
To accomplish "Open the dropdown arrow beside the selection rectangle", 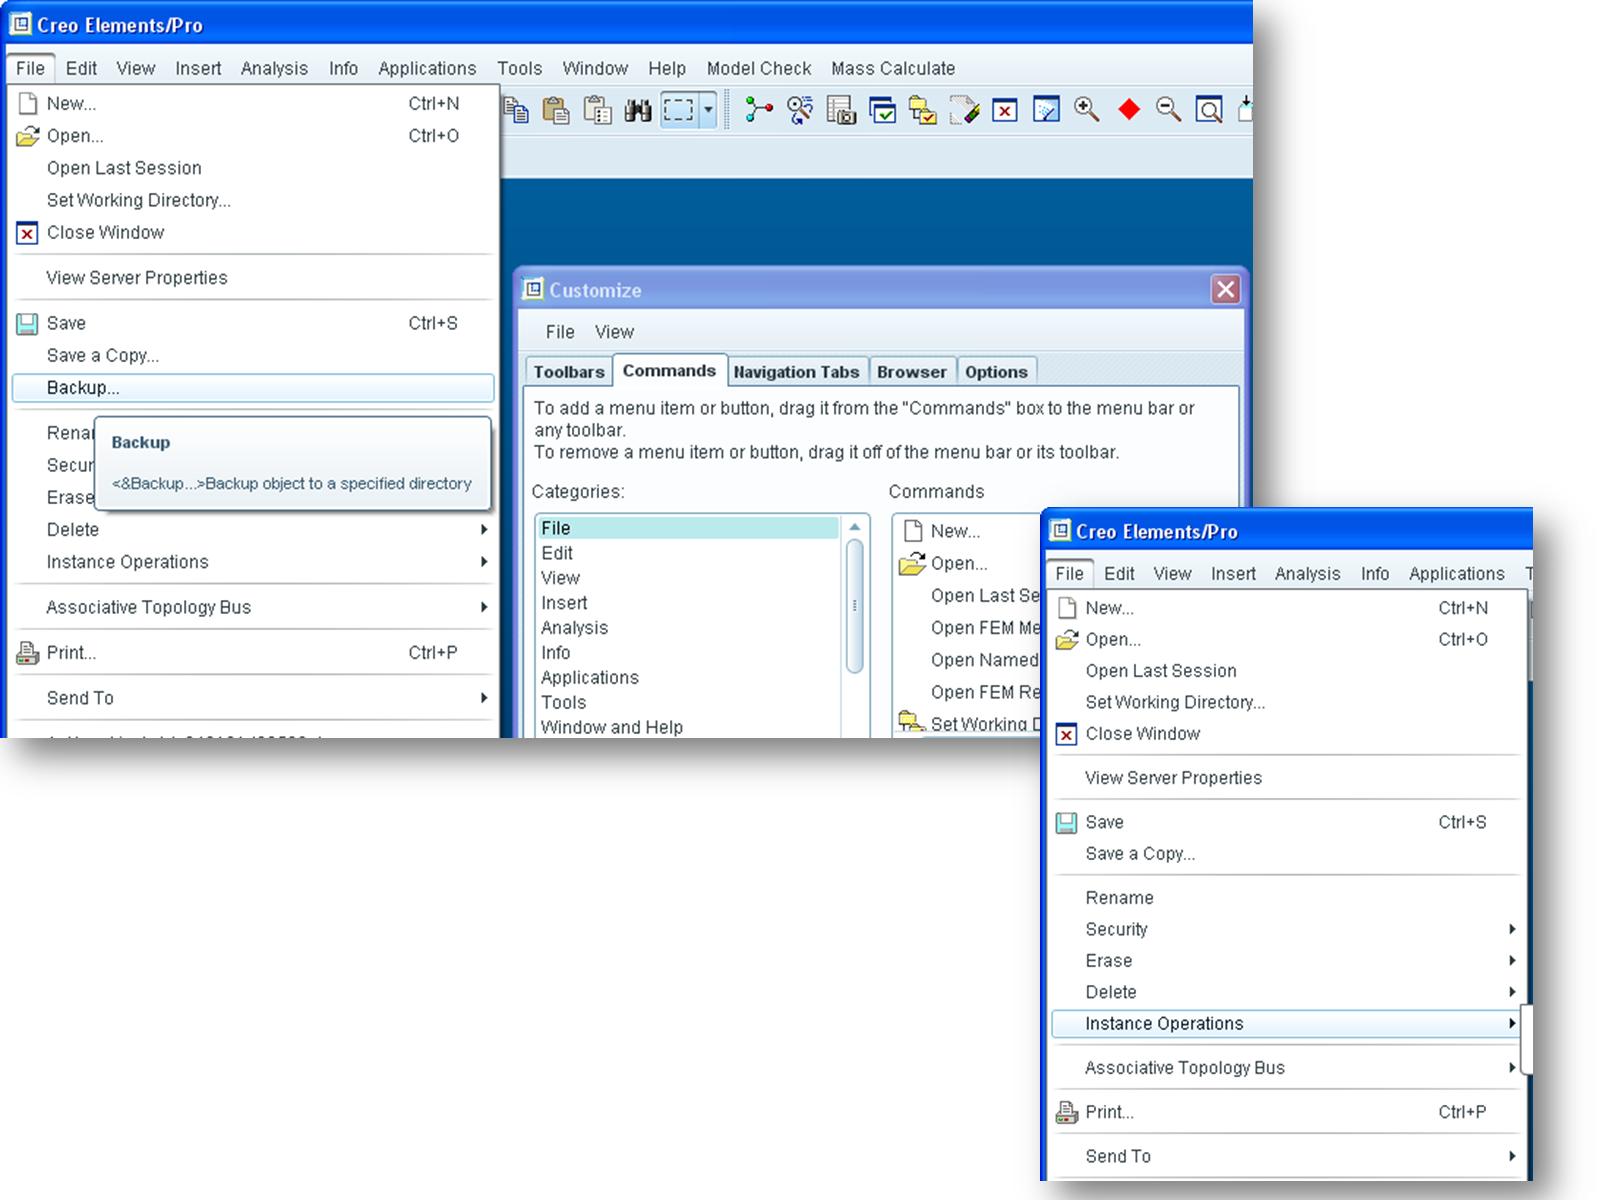I will [708, 109].
